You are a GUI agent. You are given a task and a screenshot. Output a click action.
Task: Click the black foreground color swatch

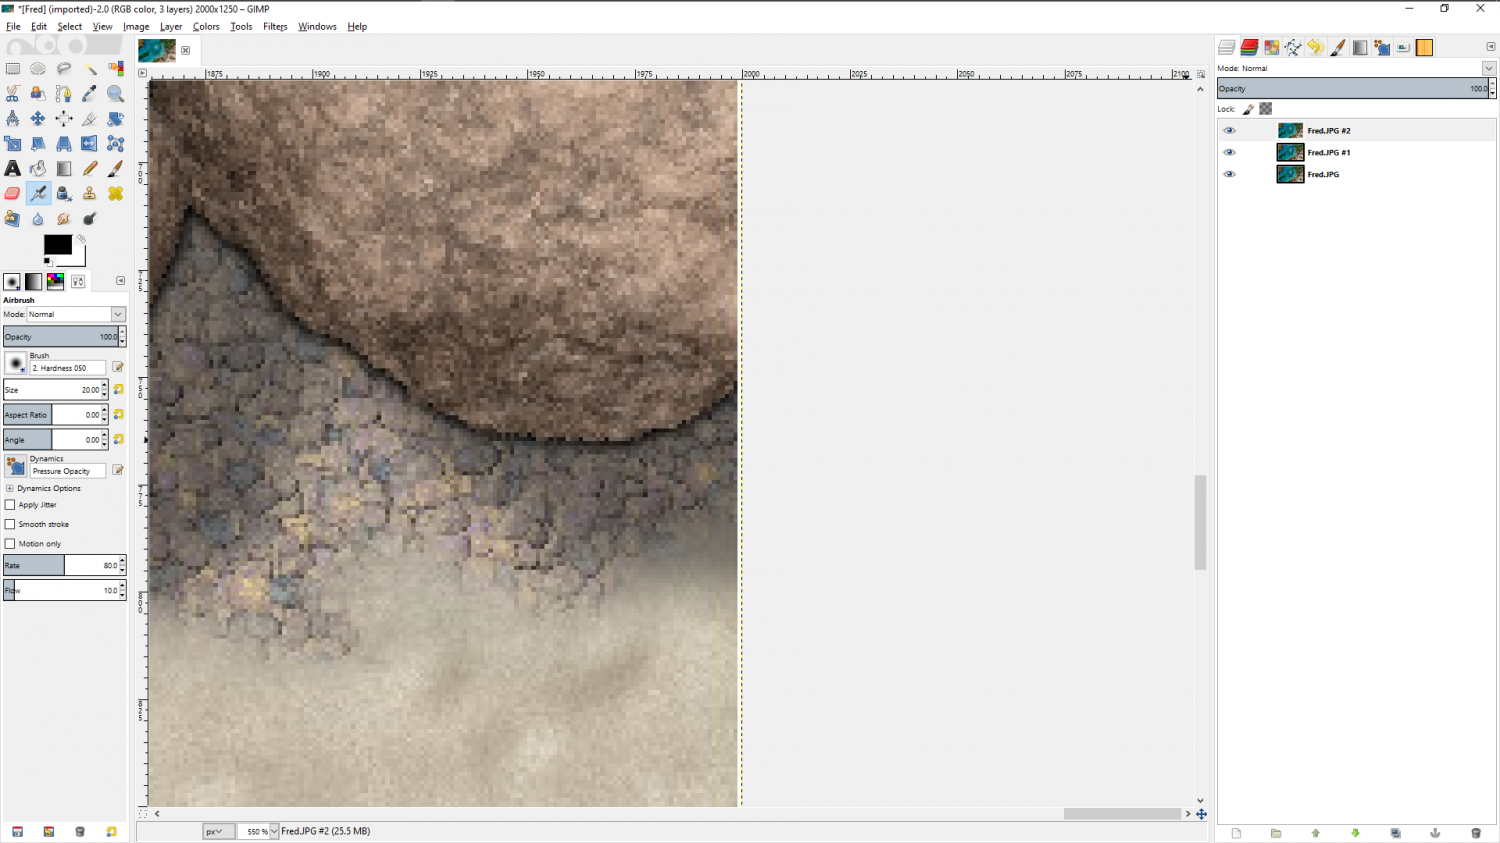click(x=57, y=244)
